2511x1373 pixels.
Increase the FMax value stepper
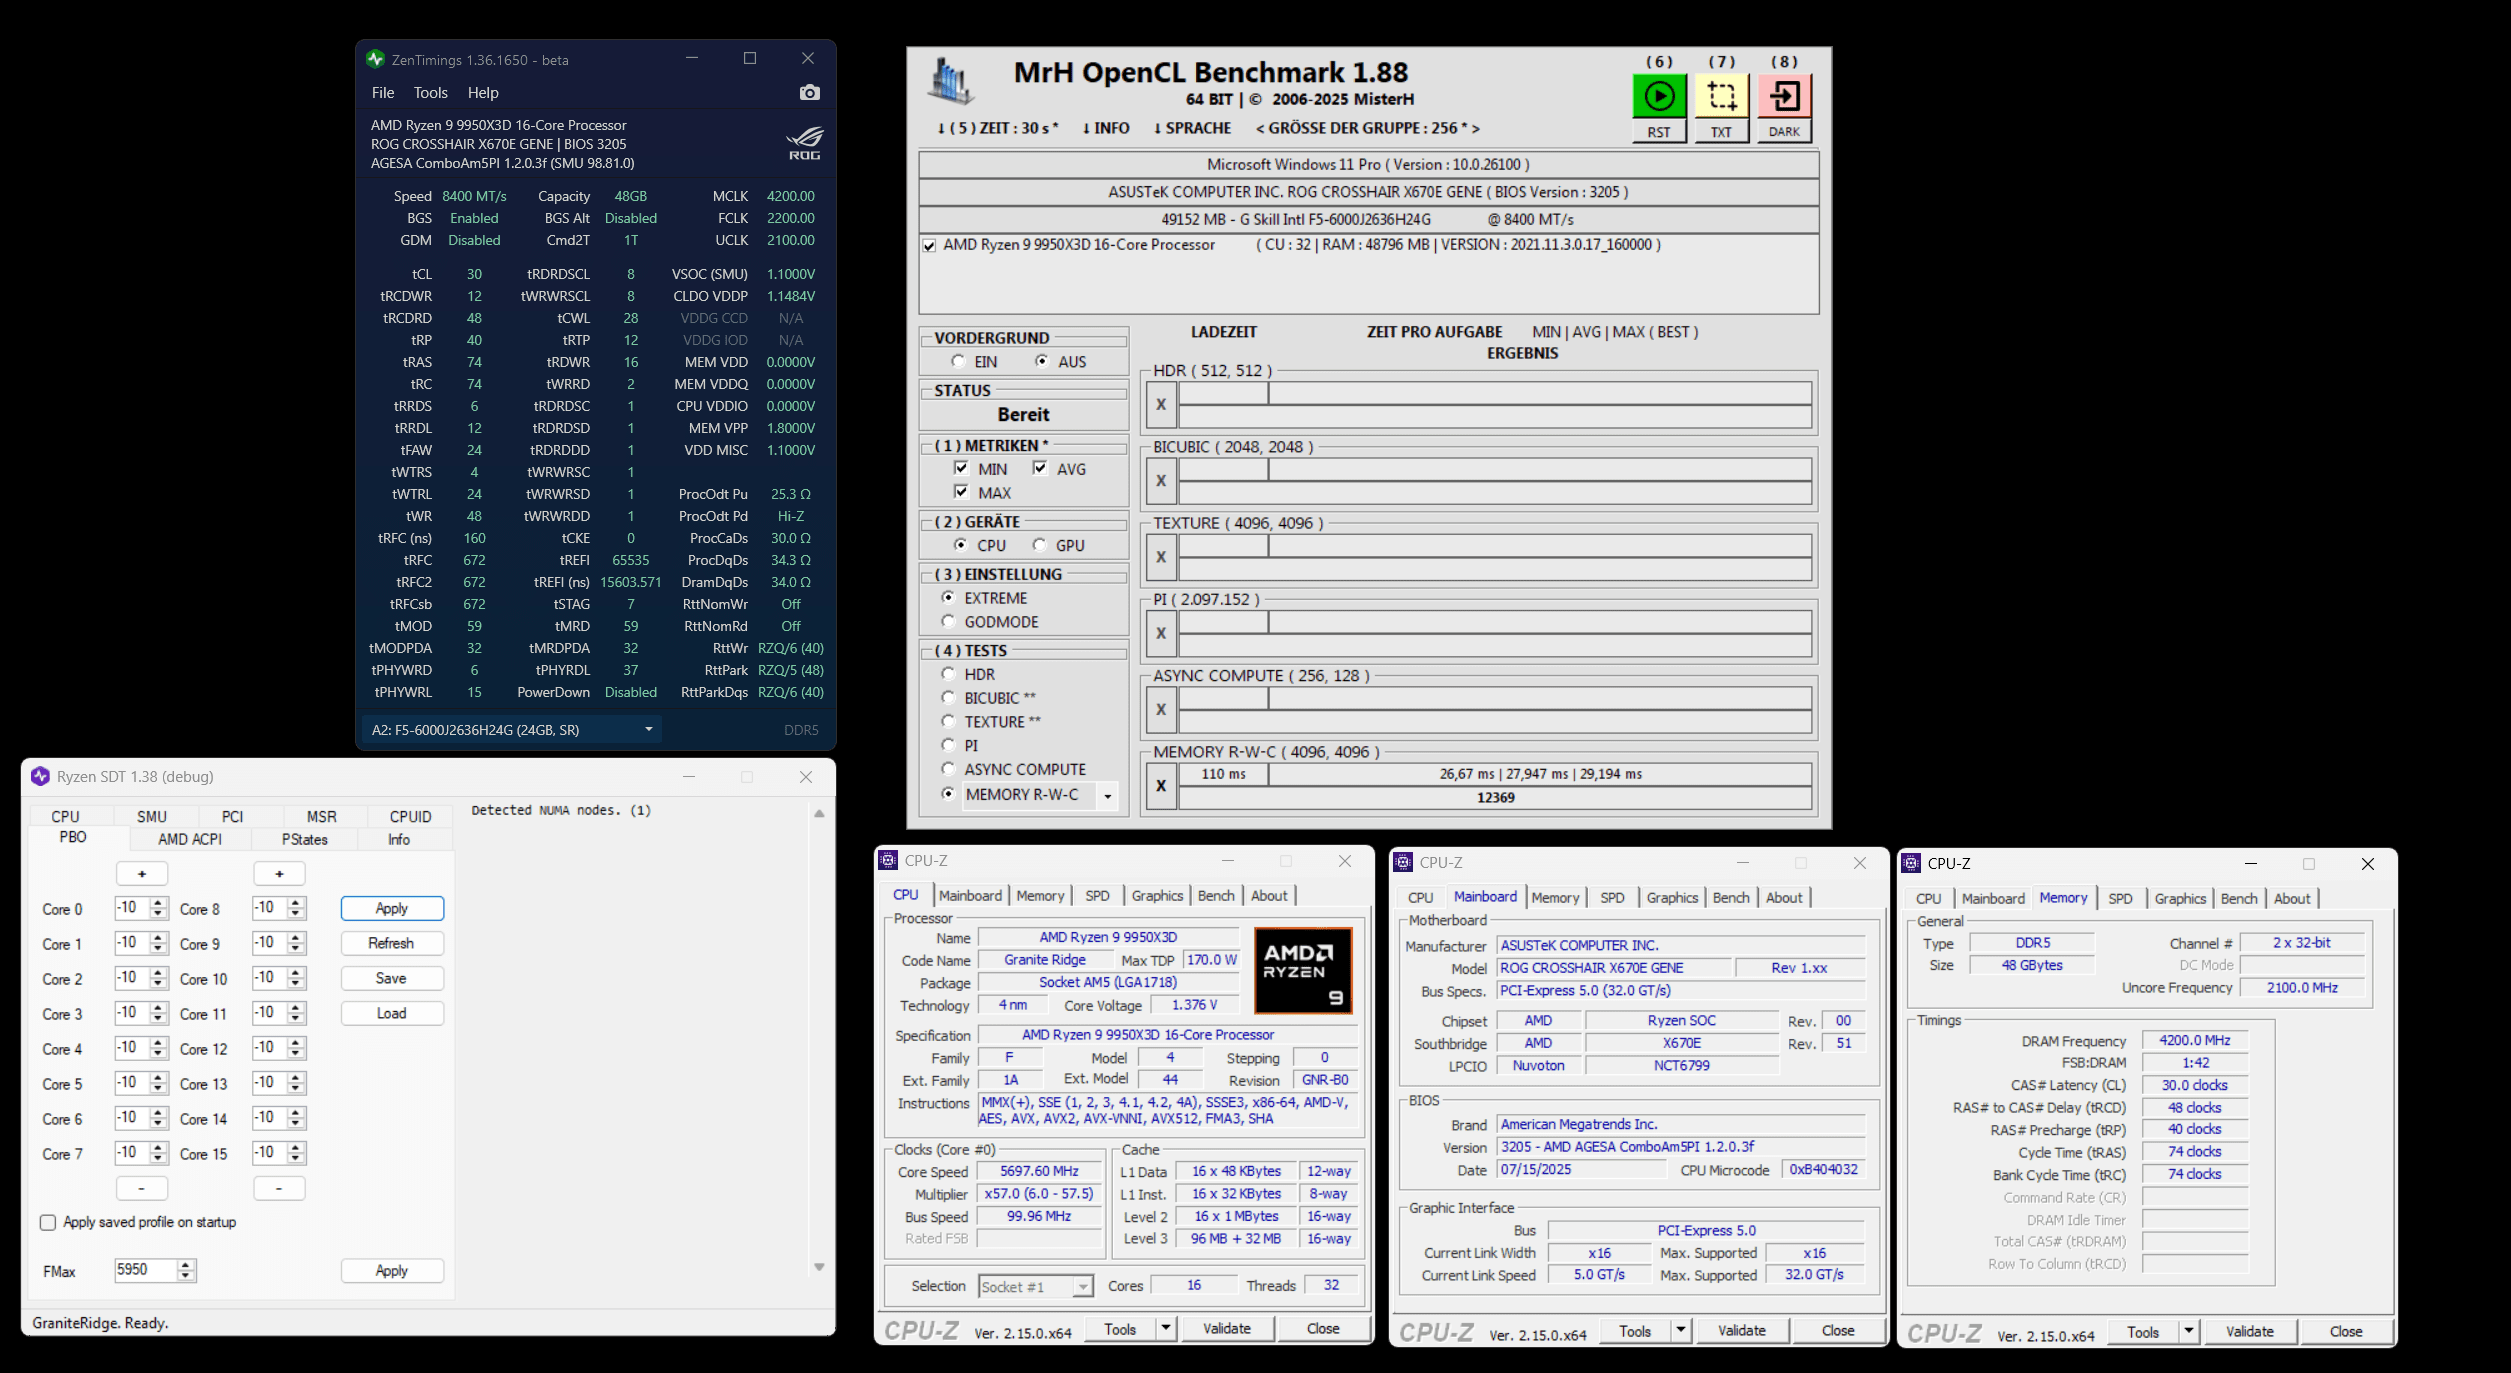tap(185, 1265)
